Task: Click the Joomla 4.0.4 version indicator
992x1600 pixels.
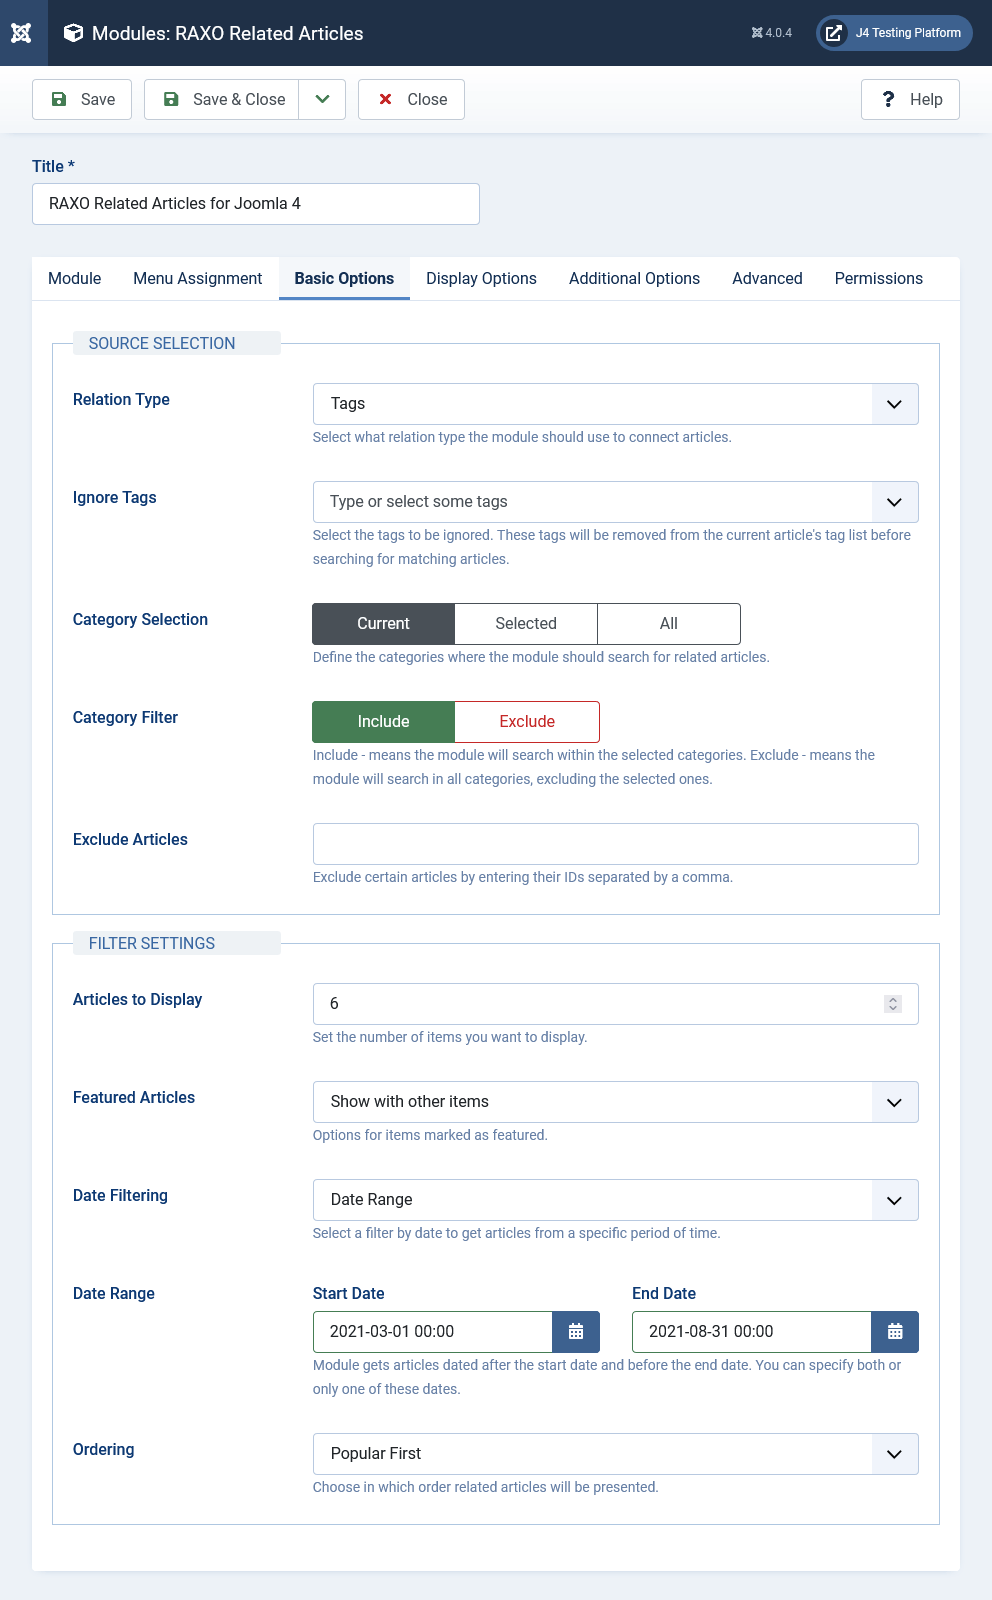Action: (771, 33)
